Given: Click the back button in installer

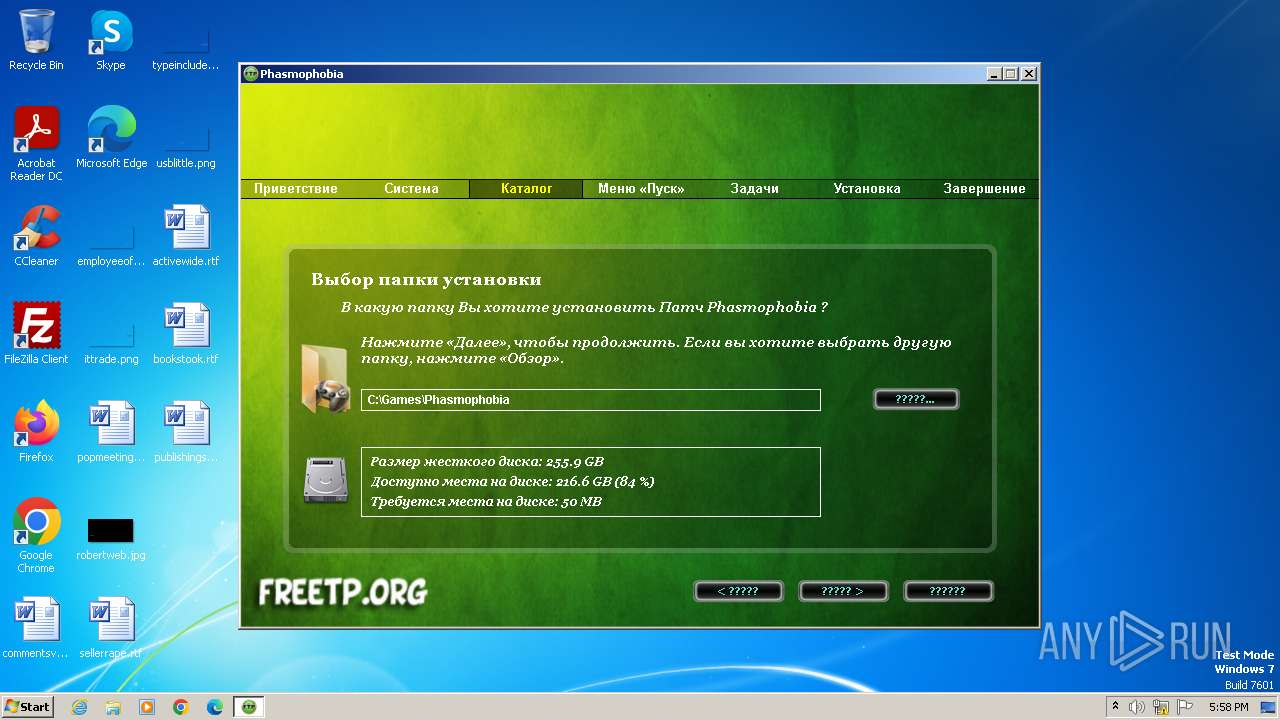Looking at the screenshot, I should click(739, 591).
